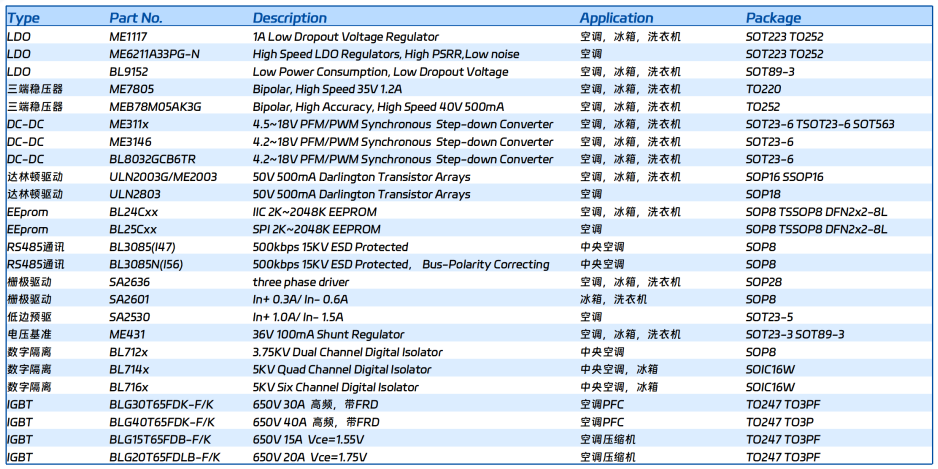Click package 'SOT23-5' cell
This screenshot has width=938, height=469.
[x=769, y=317]
